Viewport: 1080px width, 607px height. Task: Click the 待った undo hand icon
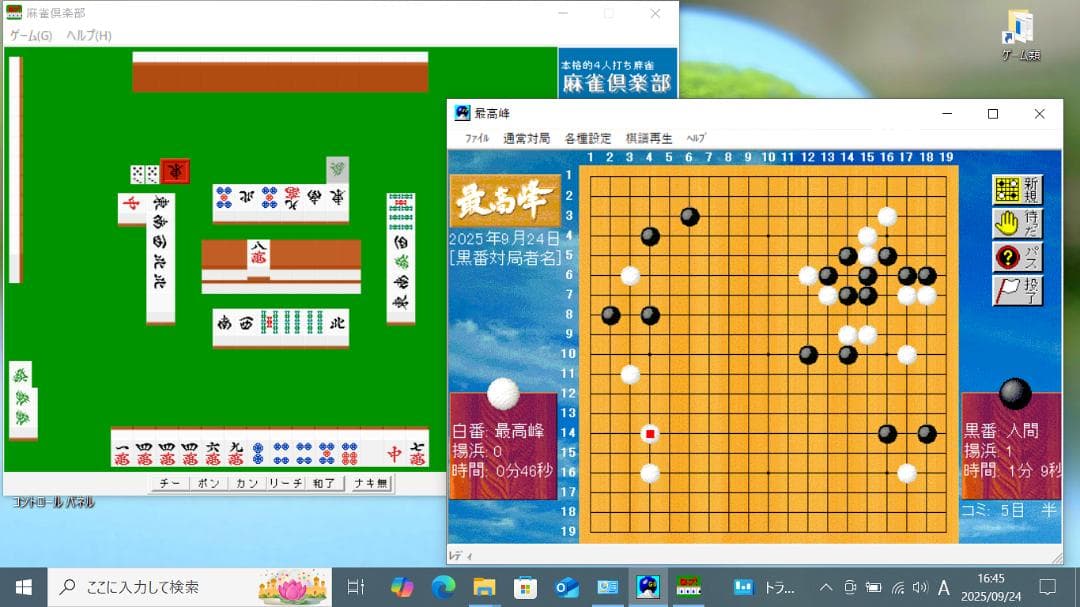coord(1017,223)
